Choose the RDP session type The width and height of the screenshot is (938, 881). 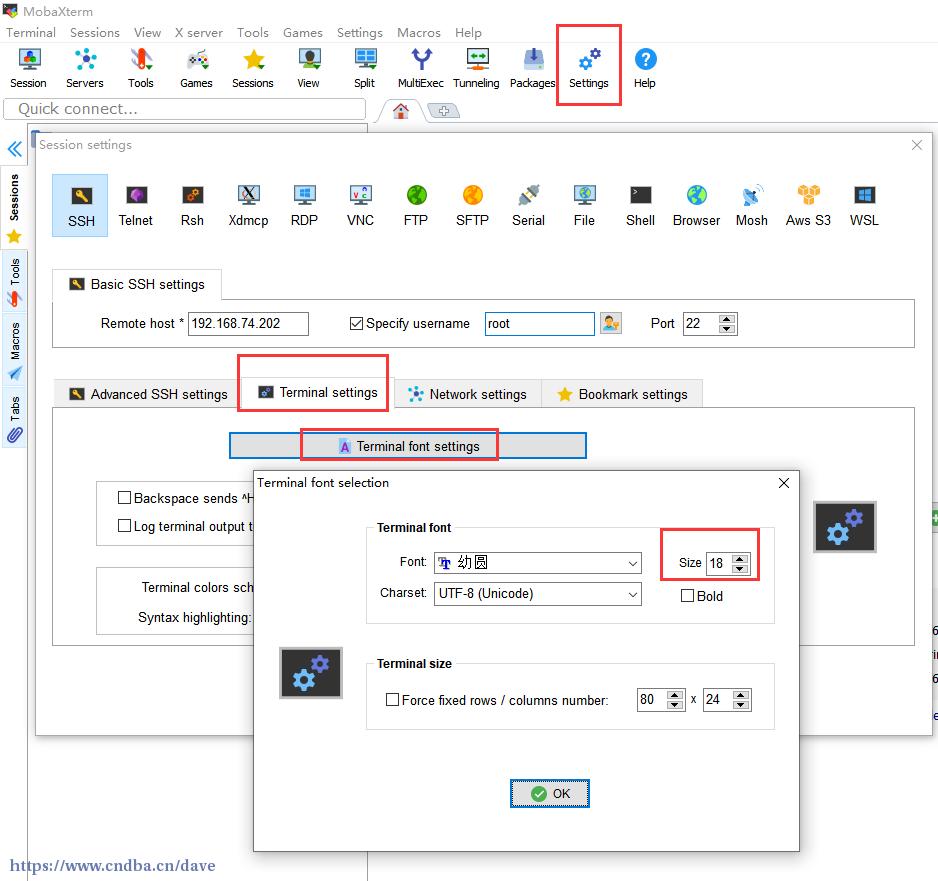(x=304, y=206)
